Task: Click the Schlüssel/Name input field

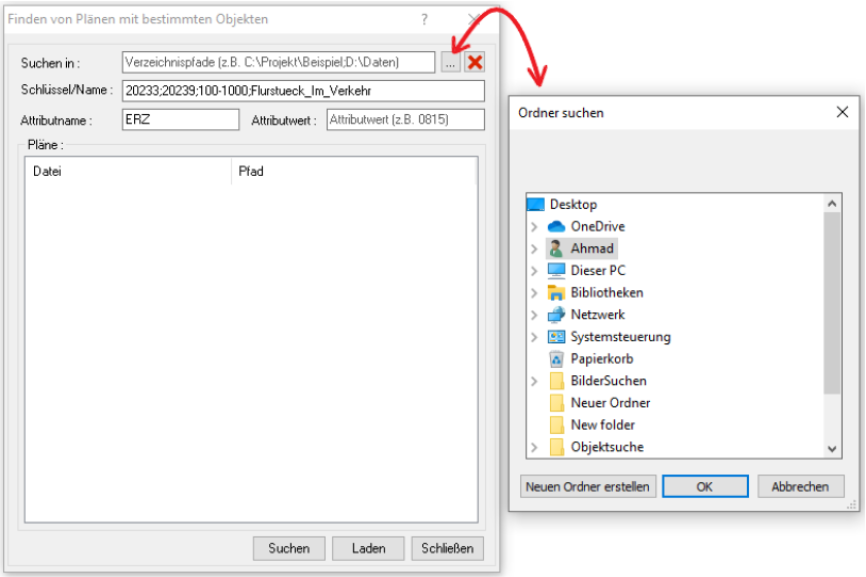Action: point(302,91)
